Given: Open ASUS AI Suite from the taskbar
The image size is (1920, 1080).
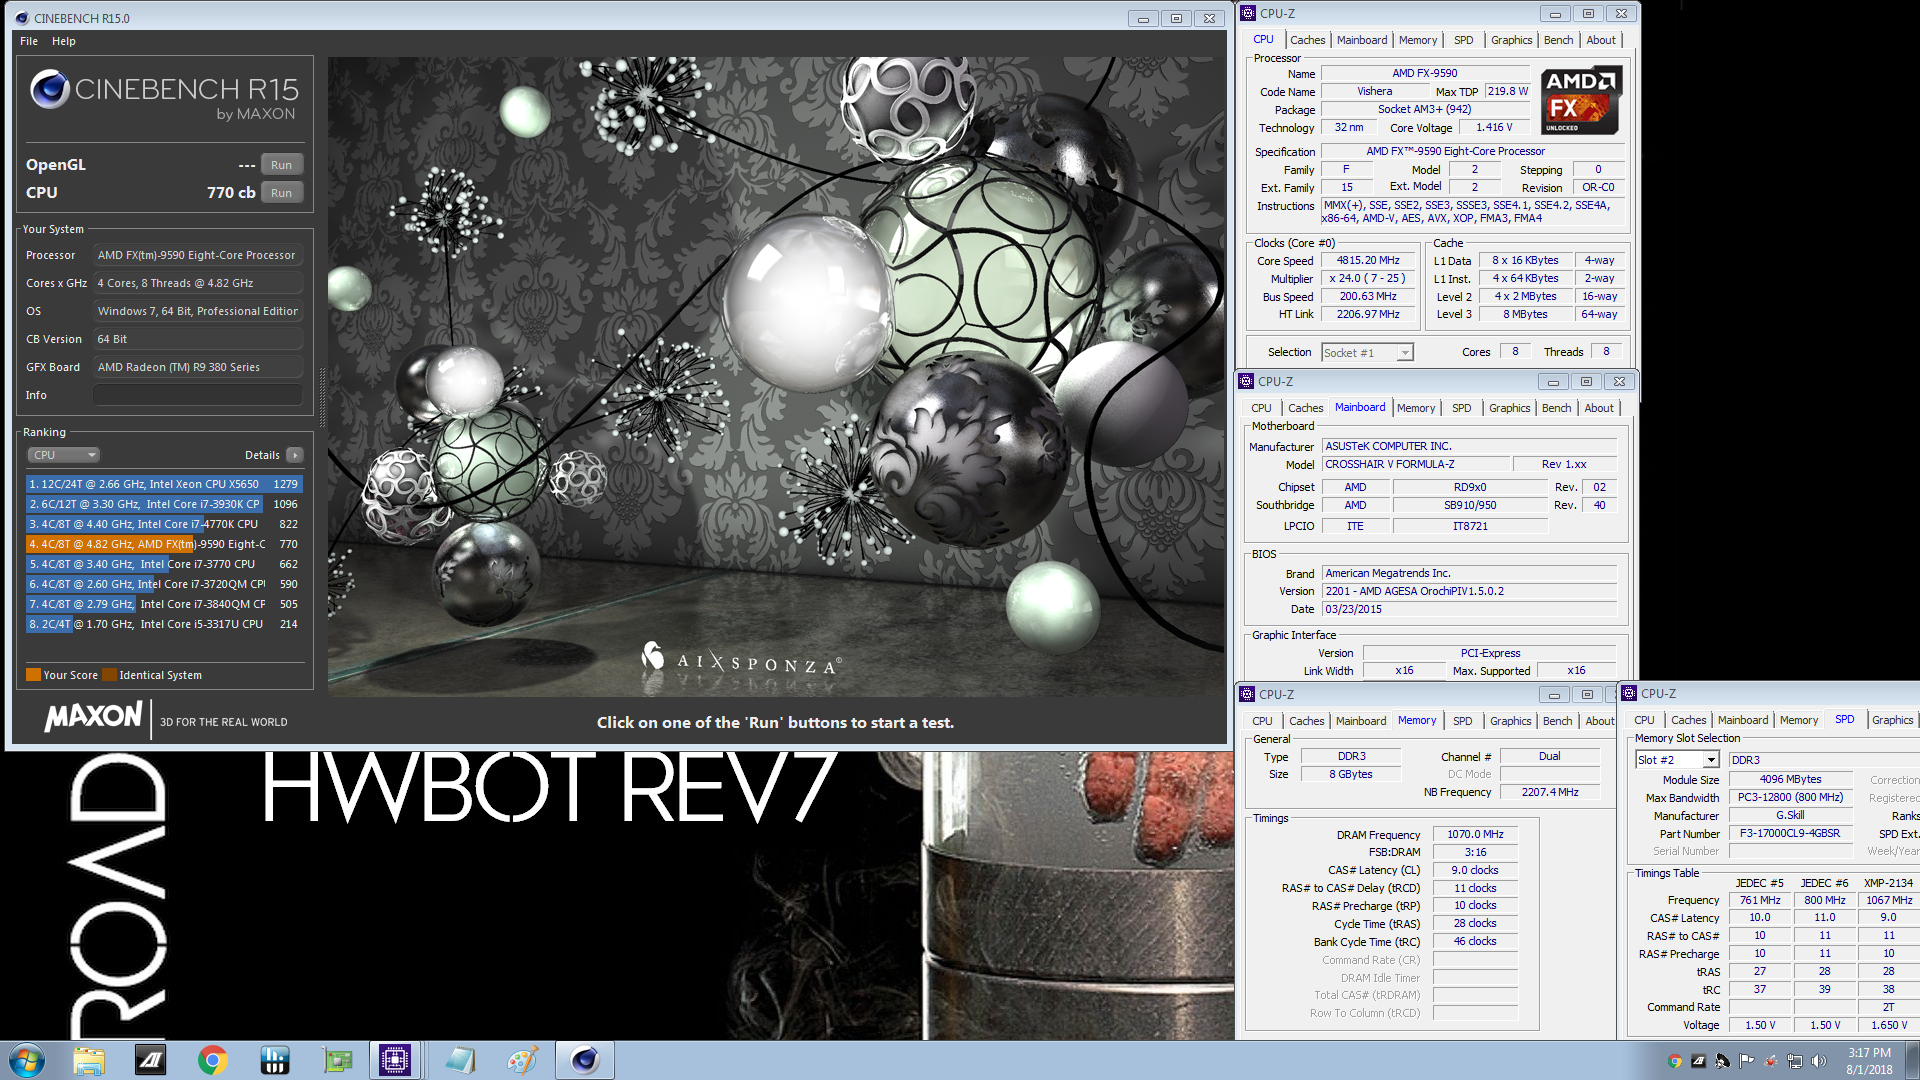Looking at the screenshot, I should [x=151, y=1060].
